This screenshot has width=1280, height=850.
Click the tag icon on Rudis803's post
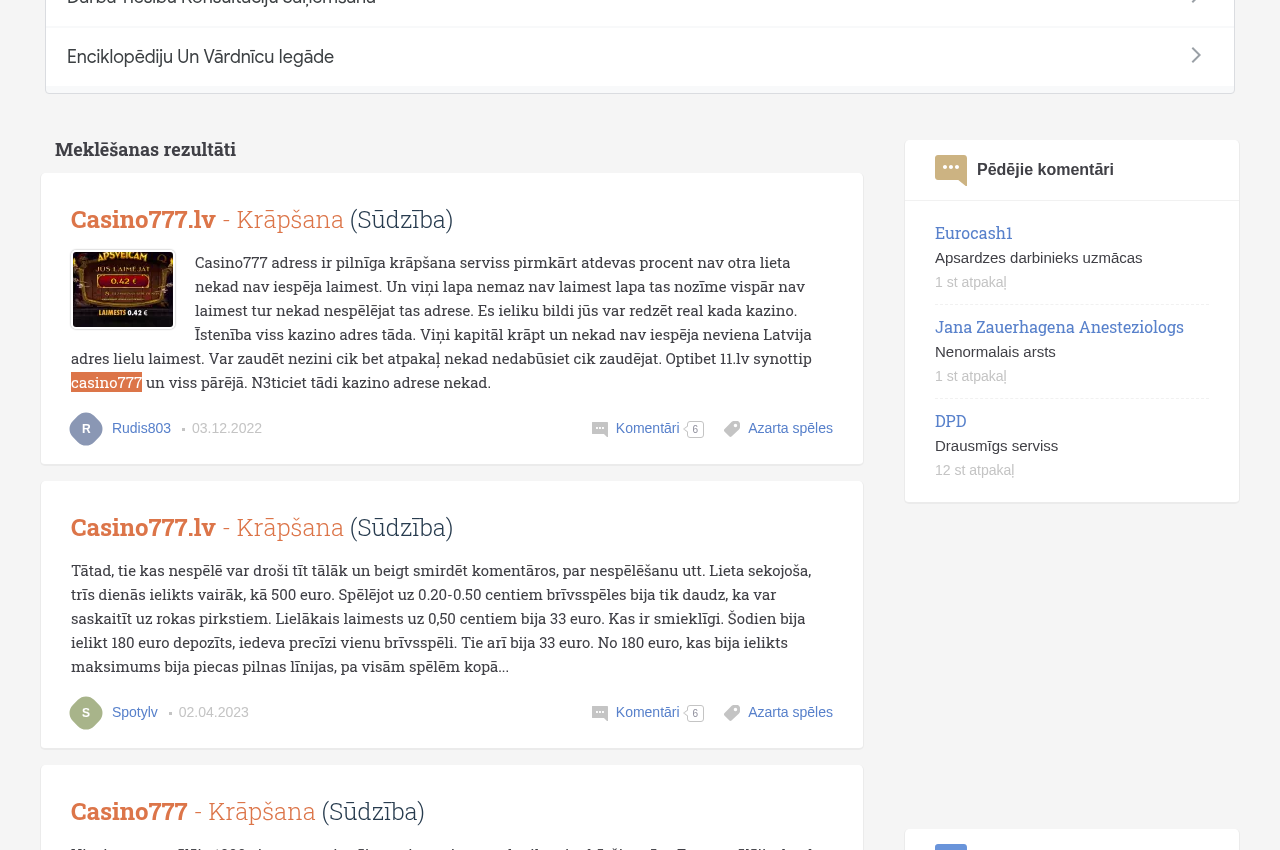tap(732, 429)
